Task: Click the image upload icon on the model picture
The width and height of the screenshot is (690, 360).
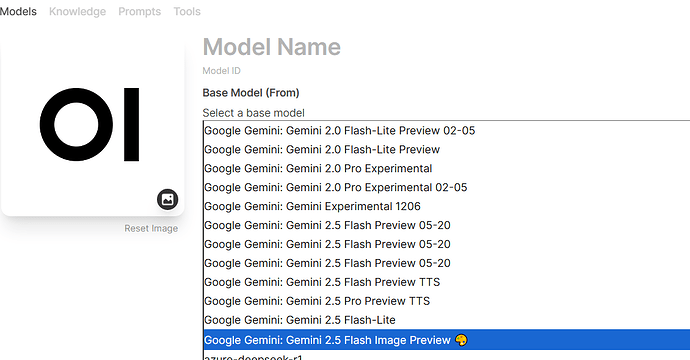Action: coord(168,199)
